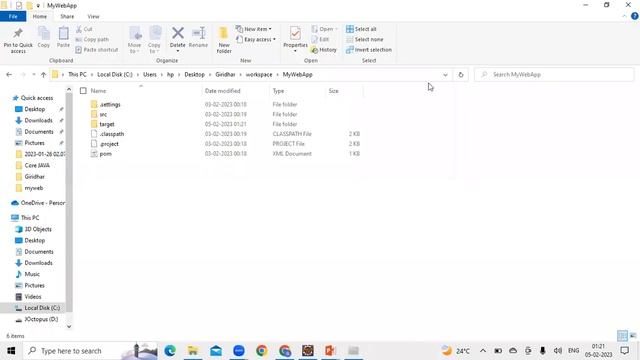640x360 pixels.
Task: Click the Properties checkmark icon
Action: pyautogui.click(x=295, y=33)
